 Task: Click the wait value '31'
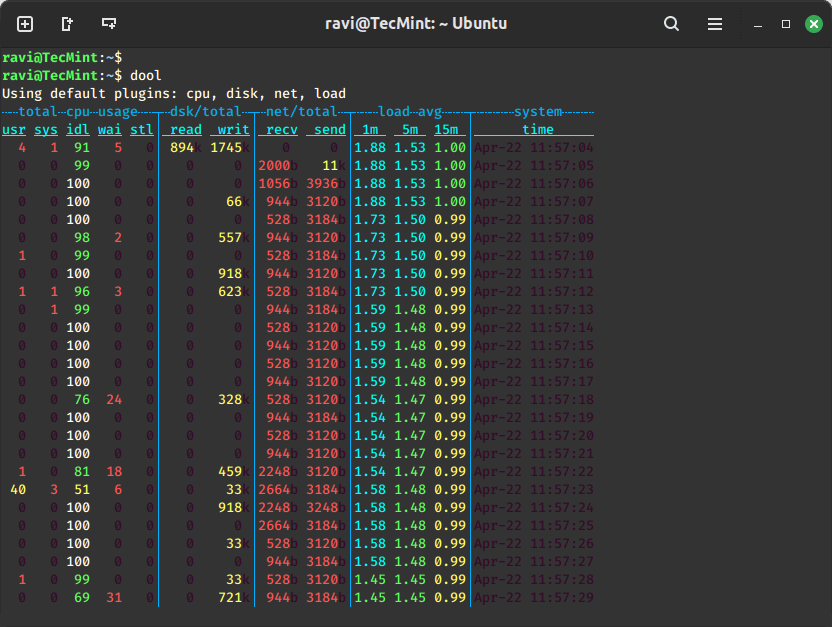114,598
